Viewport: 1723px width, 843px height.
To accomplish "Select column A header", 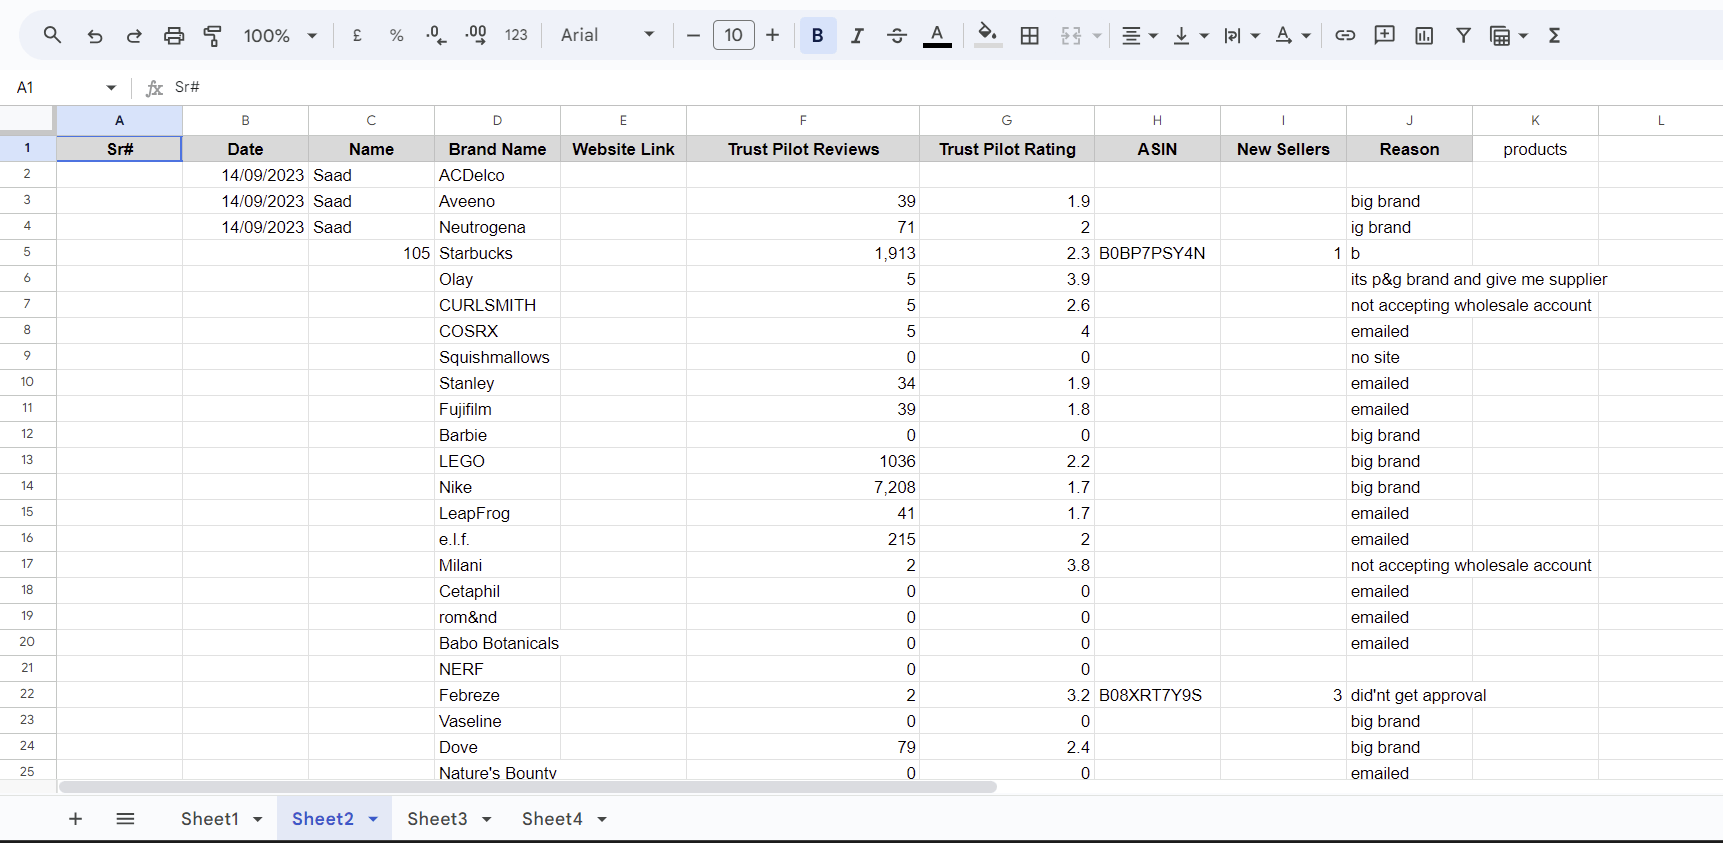I will pyautogui.click(x=119, y=120).
